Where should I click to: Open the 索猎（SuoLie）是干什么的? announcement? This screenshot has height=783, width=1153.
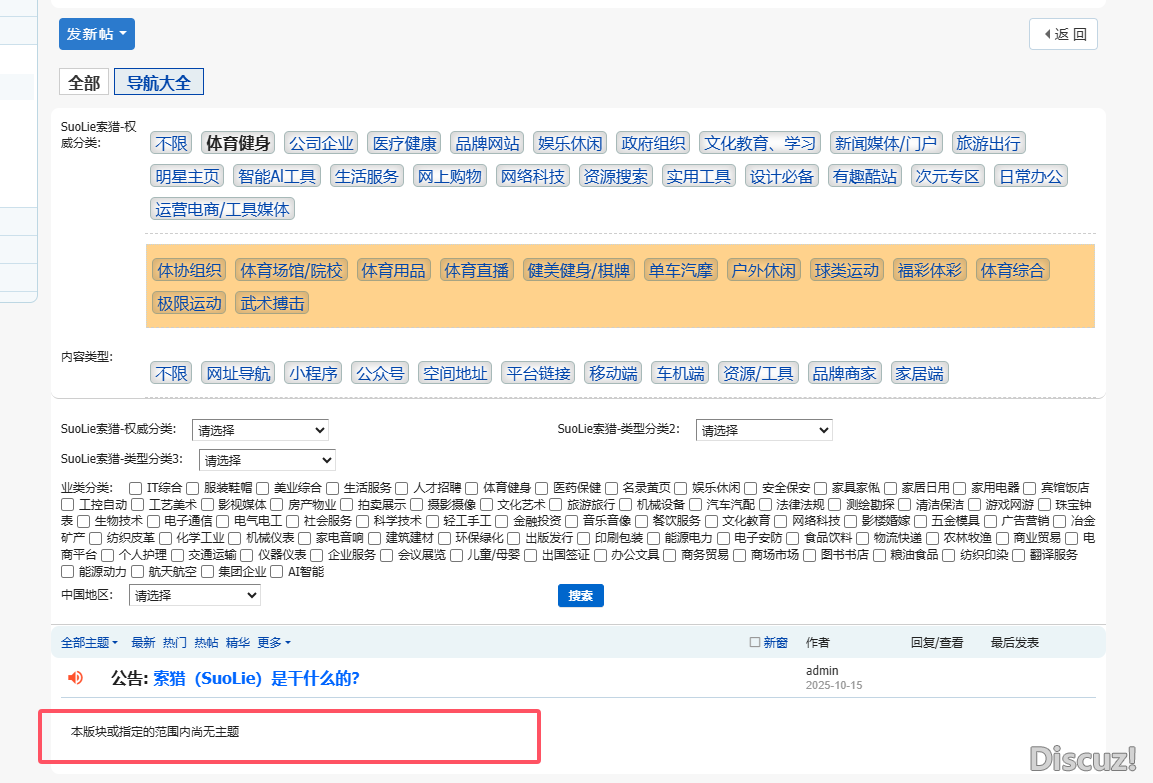(256, 678)
